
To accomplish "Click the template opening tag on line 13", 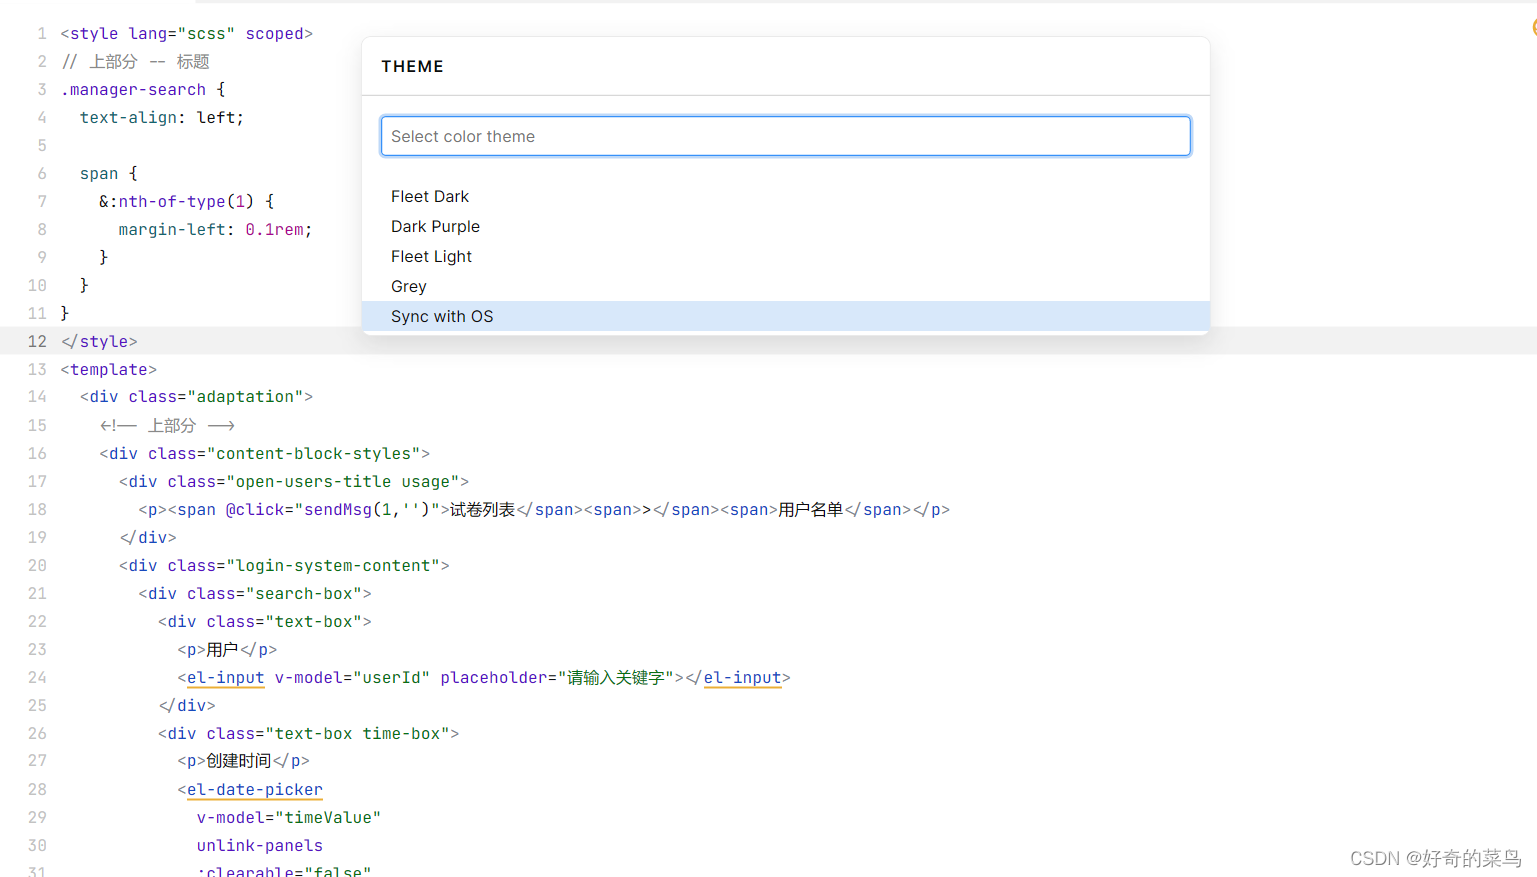I will pos(108,369).
